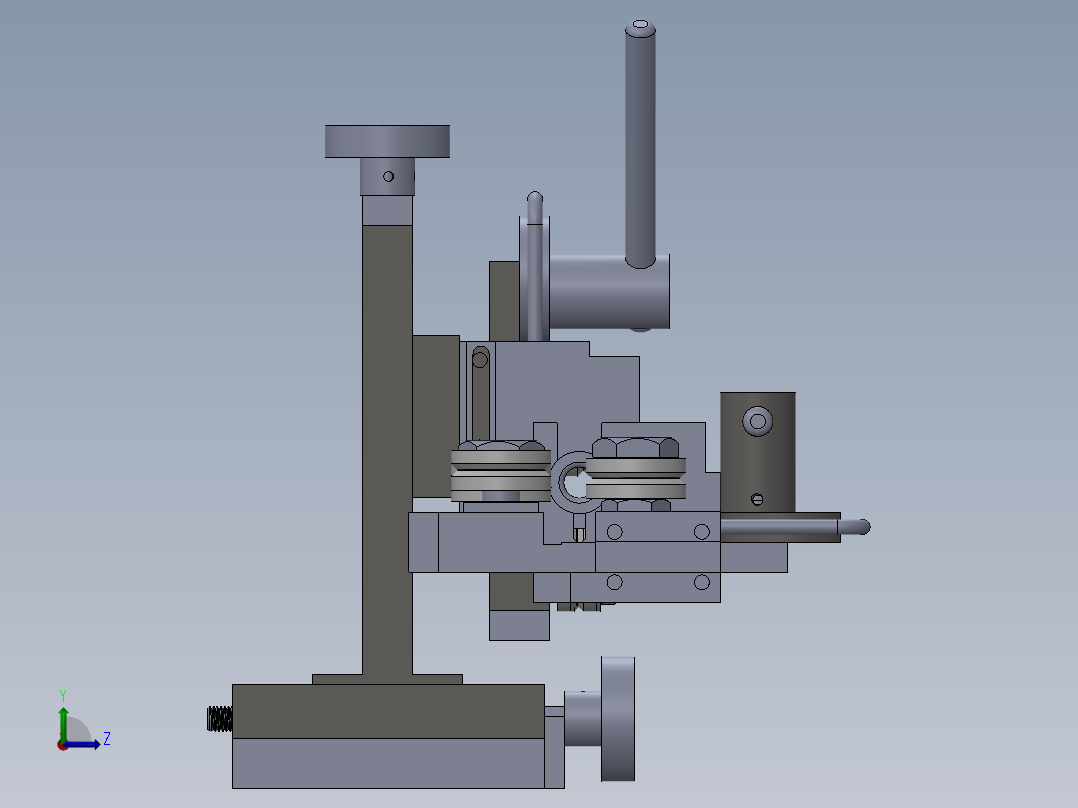Click the threaded screw end left of base
Viewport: 1078px width, 808px height.
(220, 719)
